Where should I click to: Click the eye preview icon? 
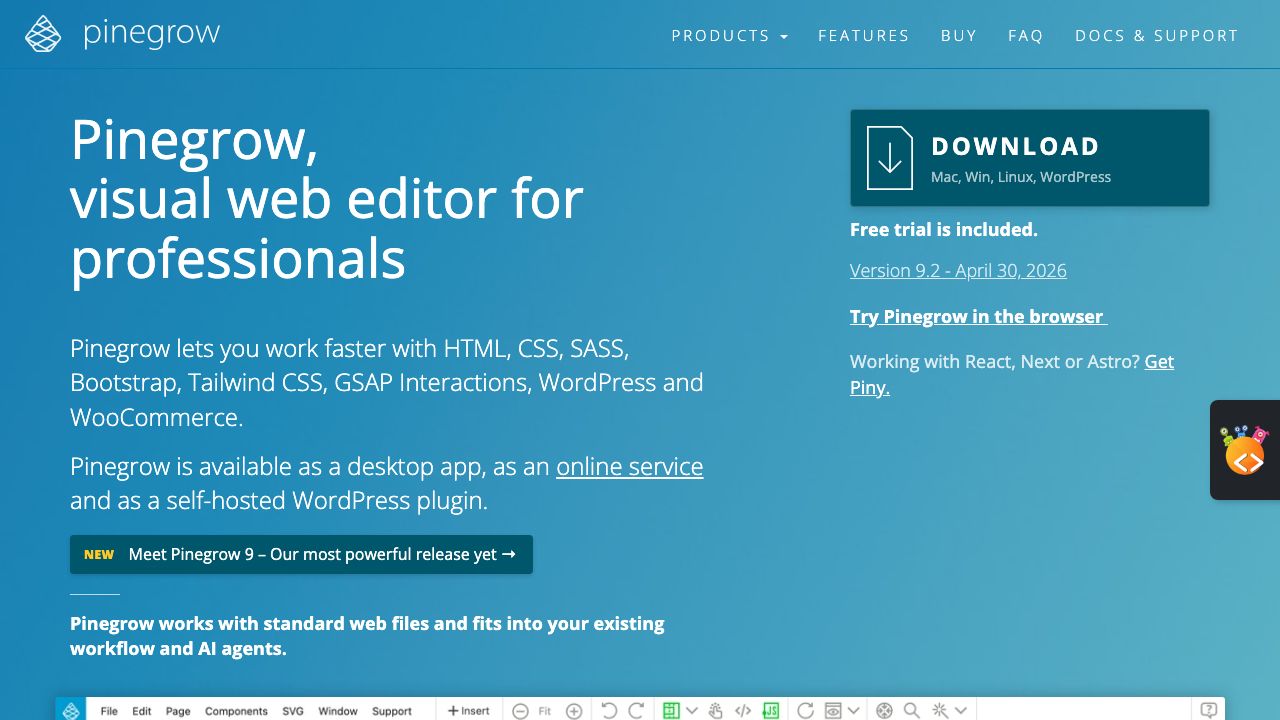pos(833,711)
